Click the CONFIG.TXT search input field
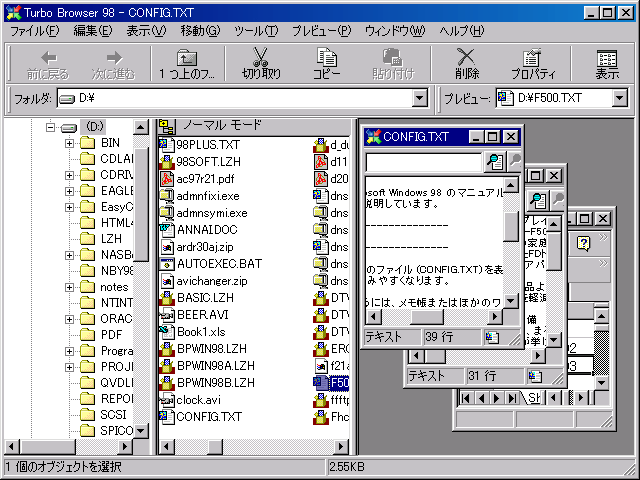640x480 pixels. click(x=423, y=162)
